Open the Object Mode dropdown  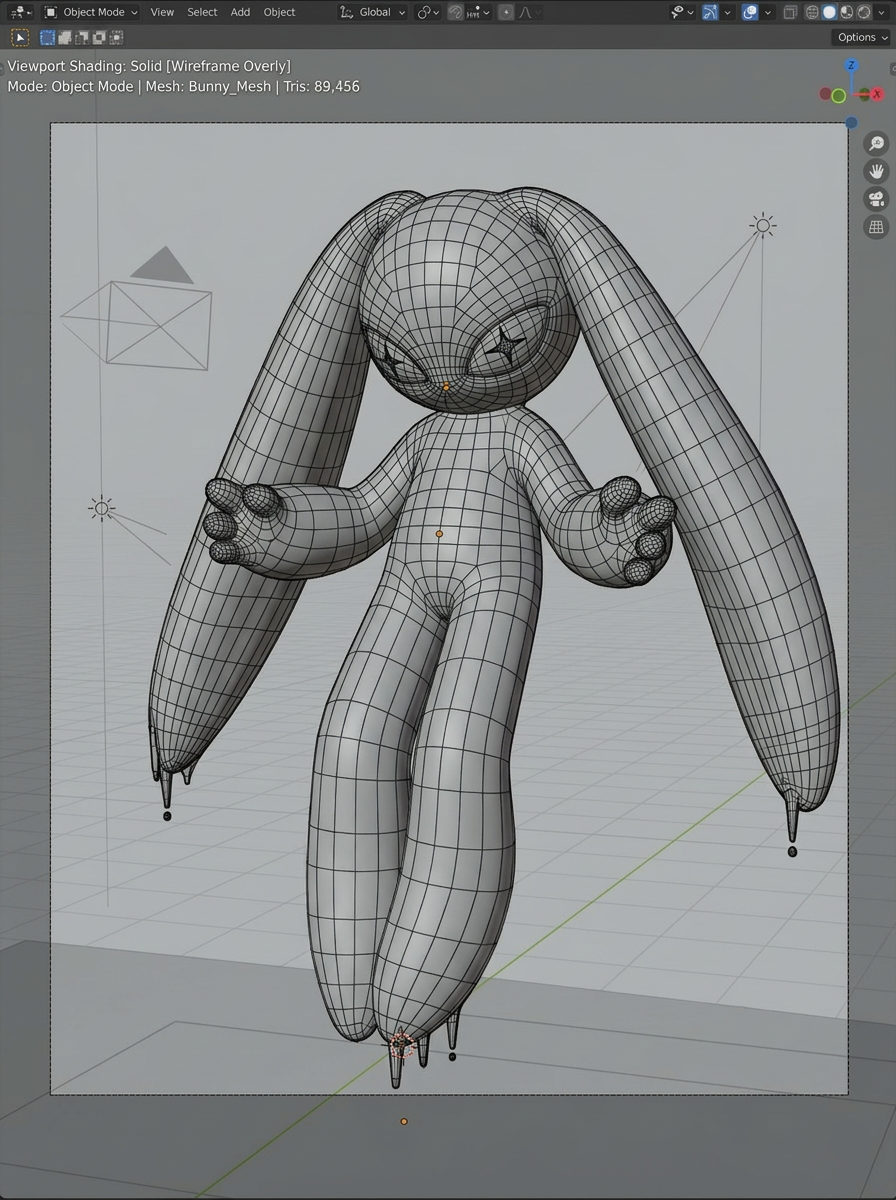[x=92, y=12]
